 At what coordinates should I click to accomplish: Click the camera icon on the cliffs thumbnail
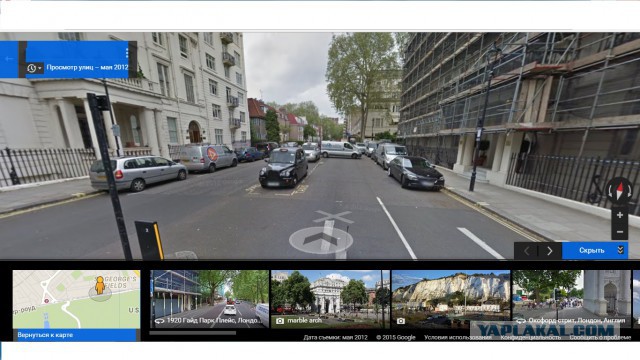pos(401,321)
